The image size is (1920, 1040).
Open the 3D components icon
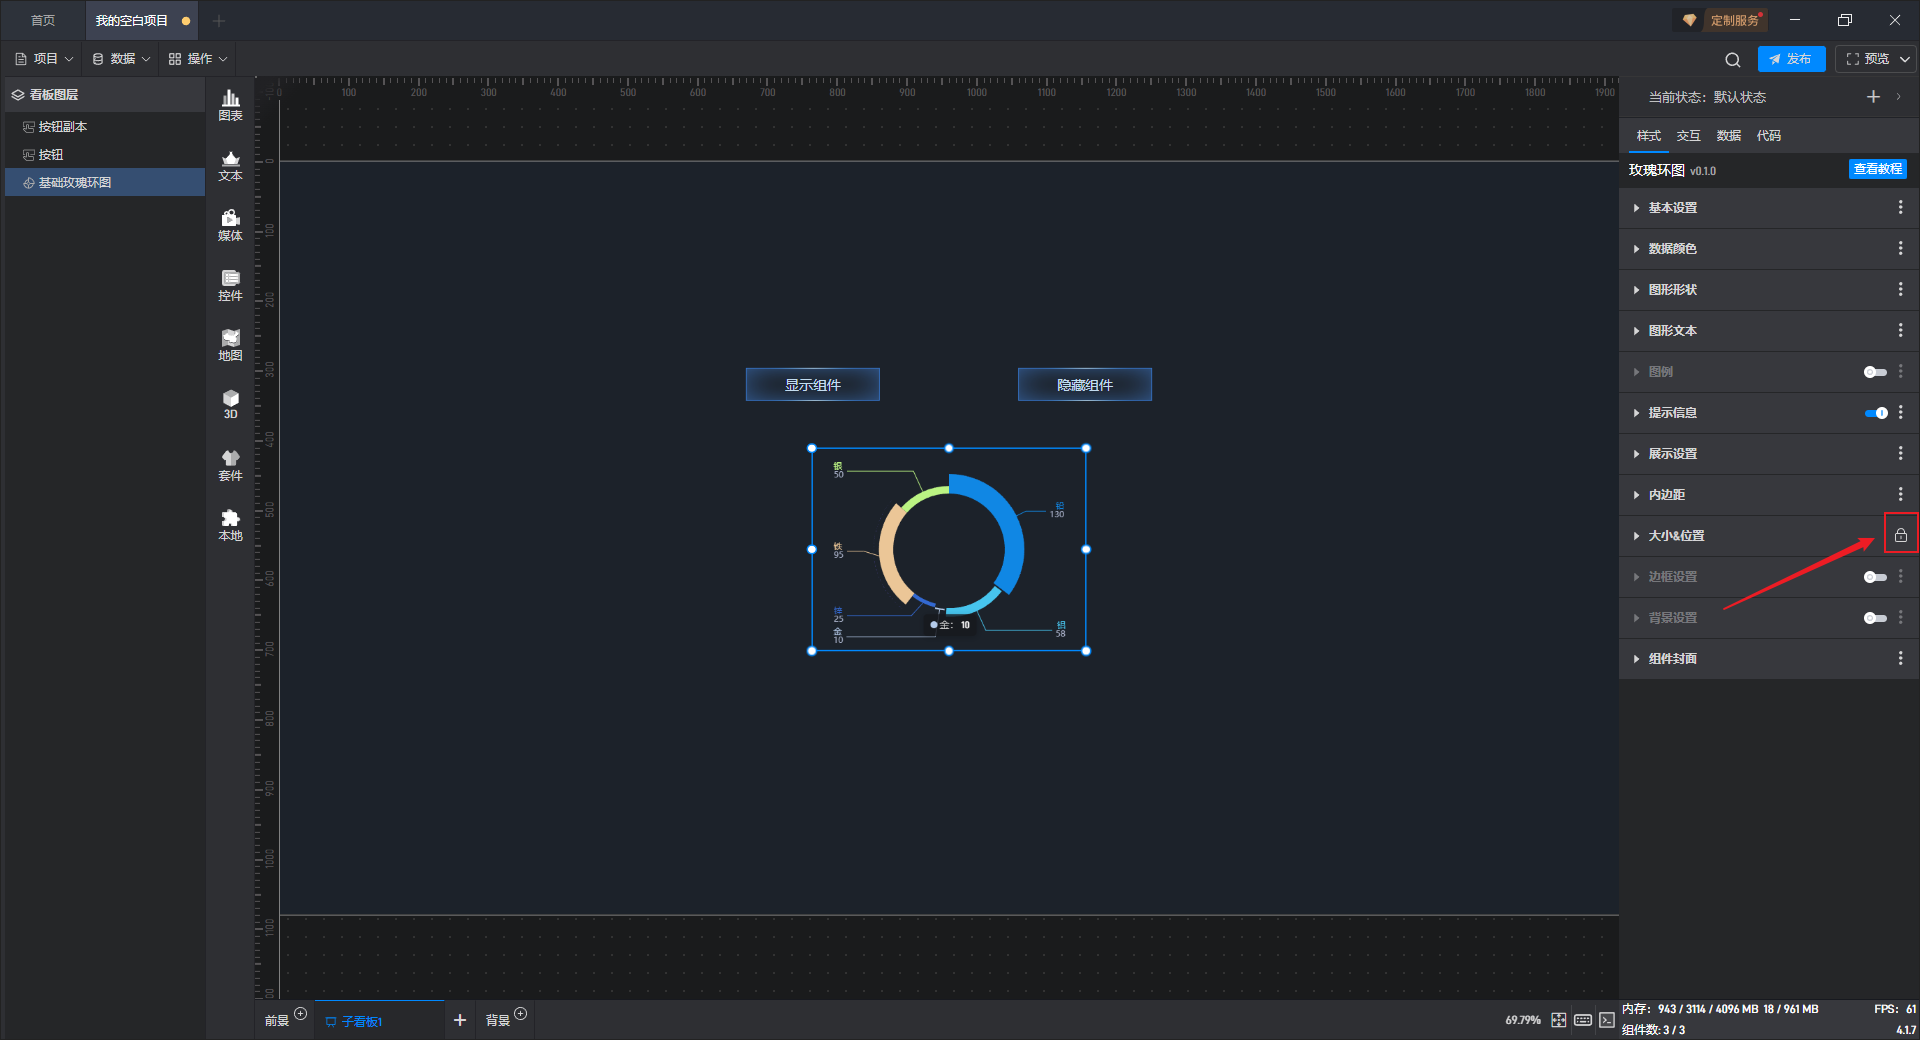pyautogui.click(x=230, y=404)
